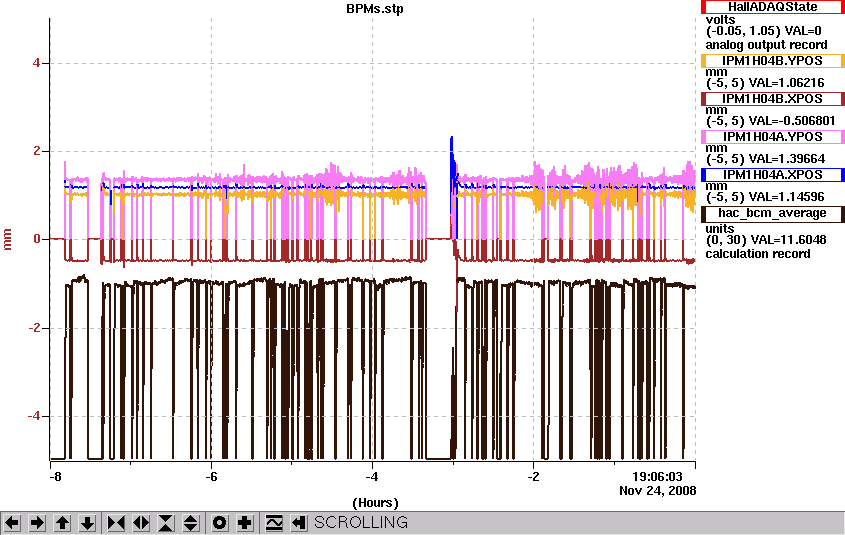The height and width of the screenshot is (535, 845).
Task: Expand vertical axis with up-down triangles icon
Action: tap(191, 523)
